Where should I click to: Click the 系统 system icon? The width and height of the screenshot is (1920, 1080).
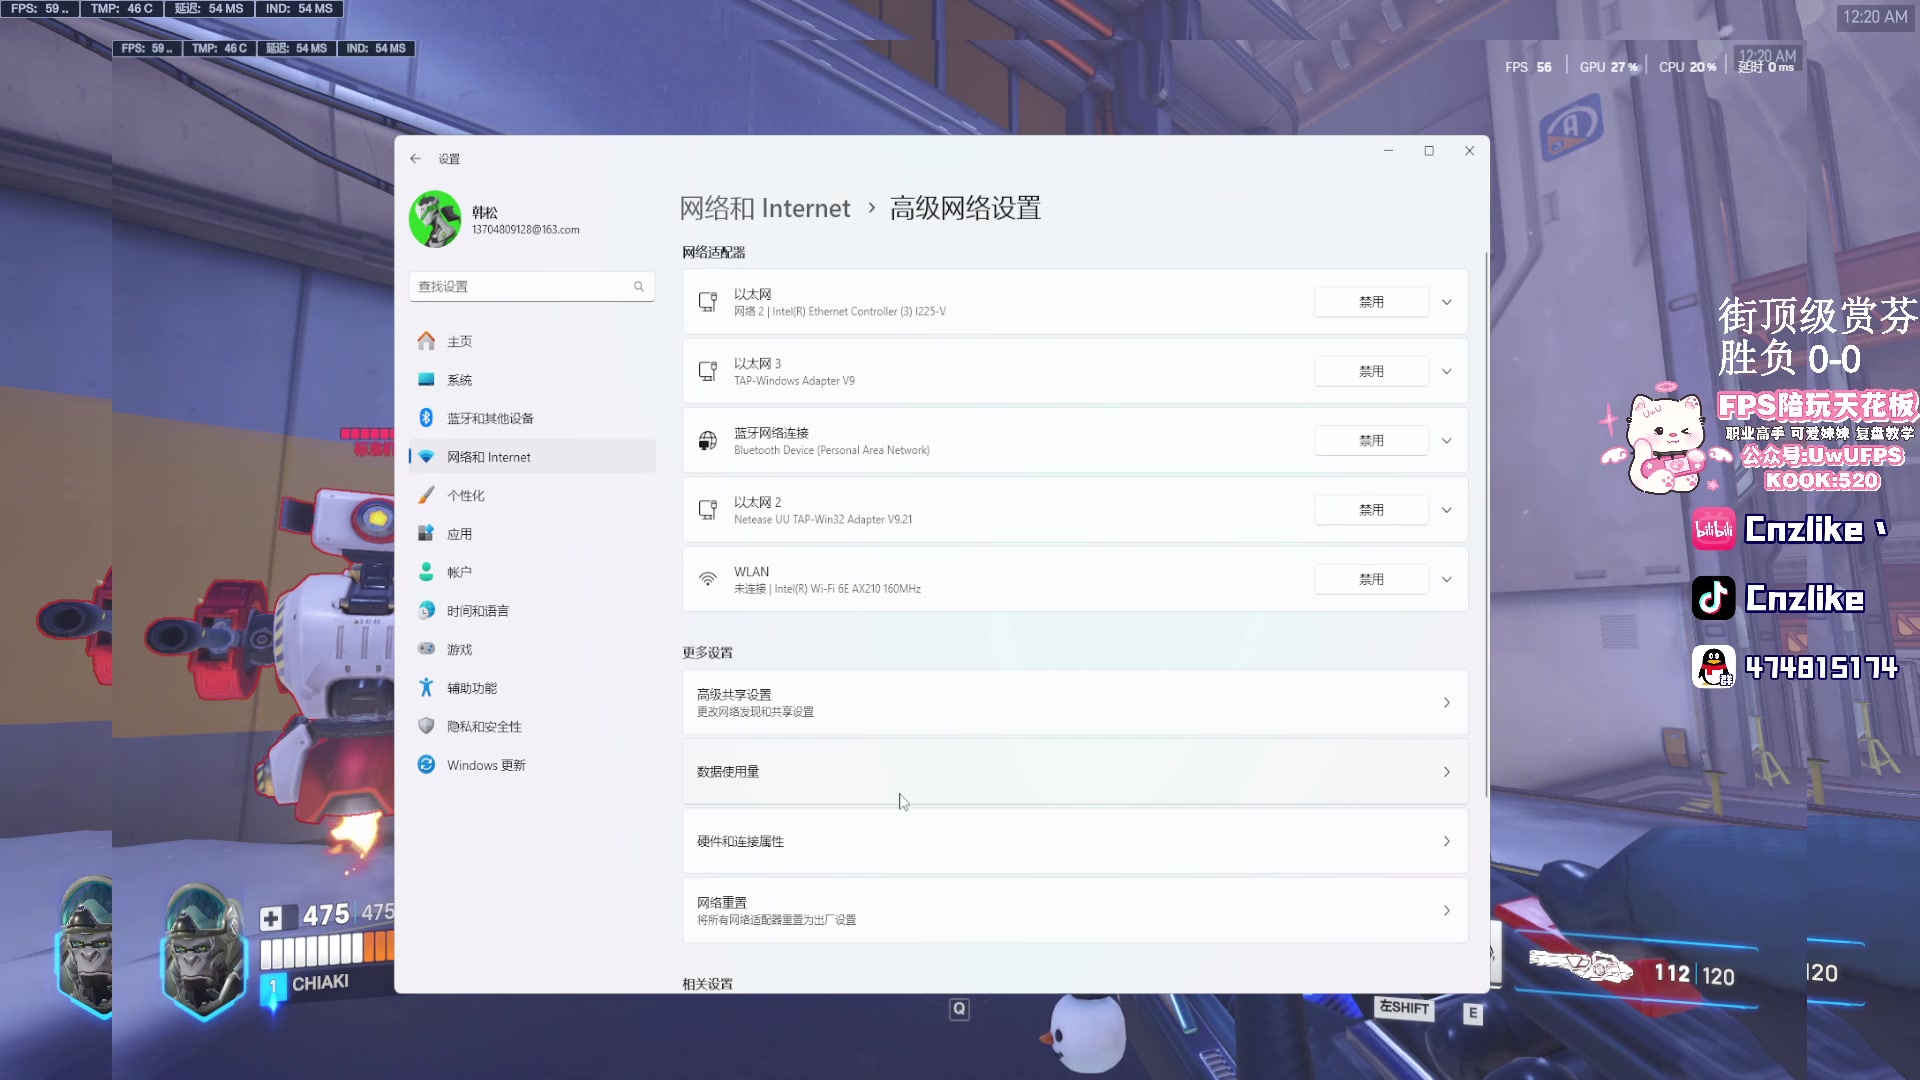(426, 380)
